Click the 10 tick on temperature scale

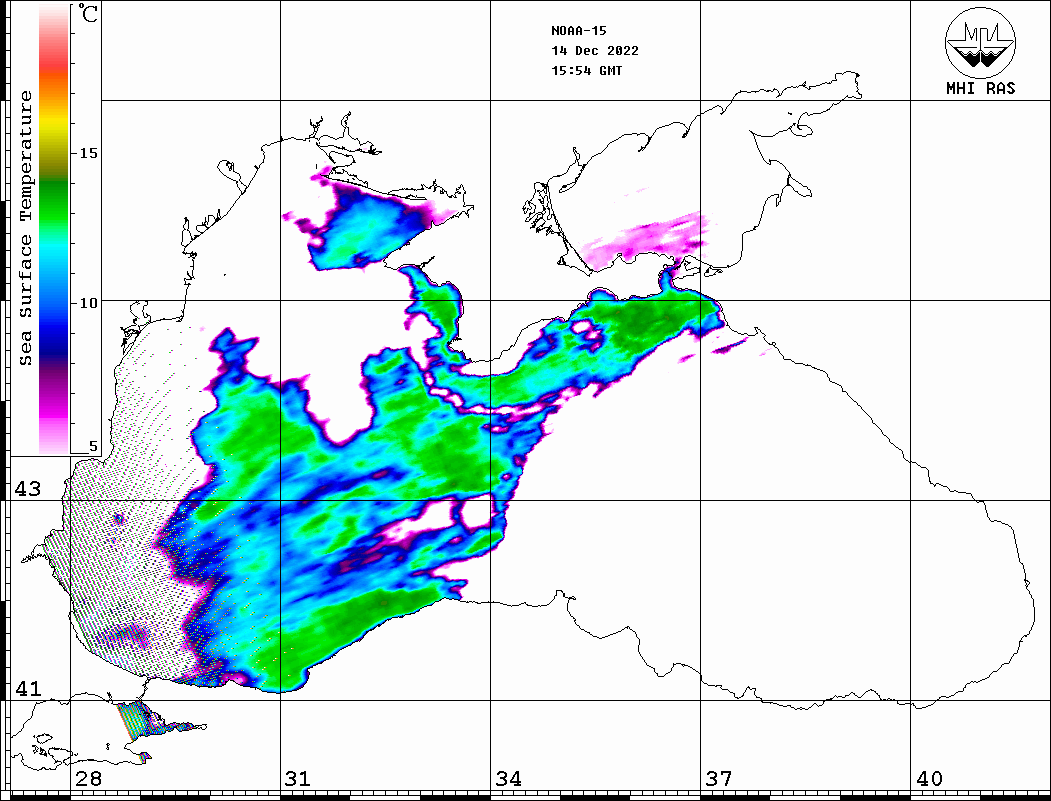[88, 303]
